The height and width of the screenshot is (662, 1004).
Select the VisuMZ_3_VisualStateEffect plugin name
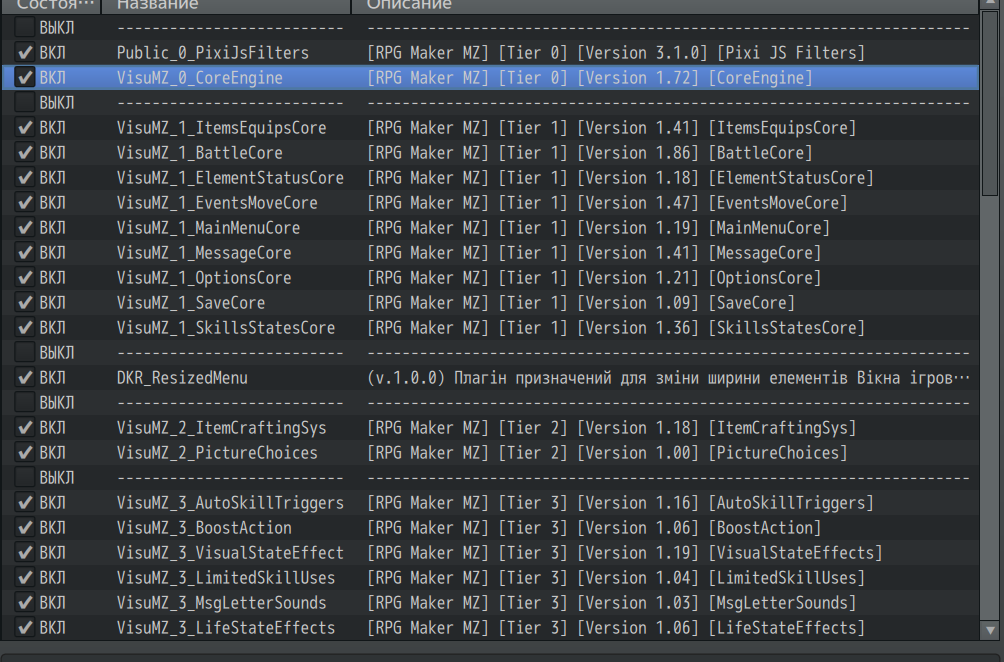(231, 553)
